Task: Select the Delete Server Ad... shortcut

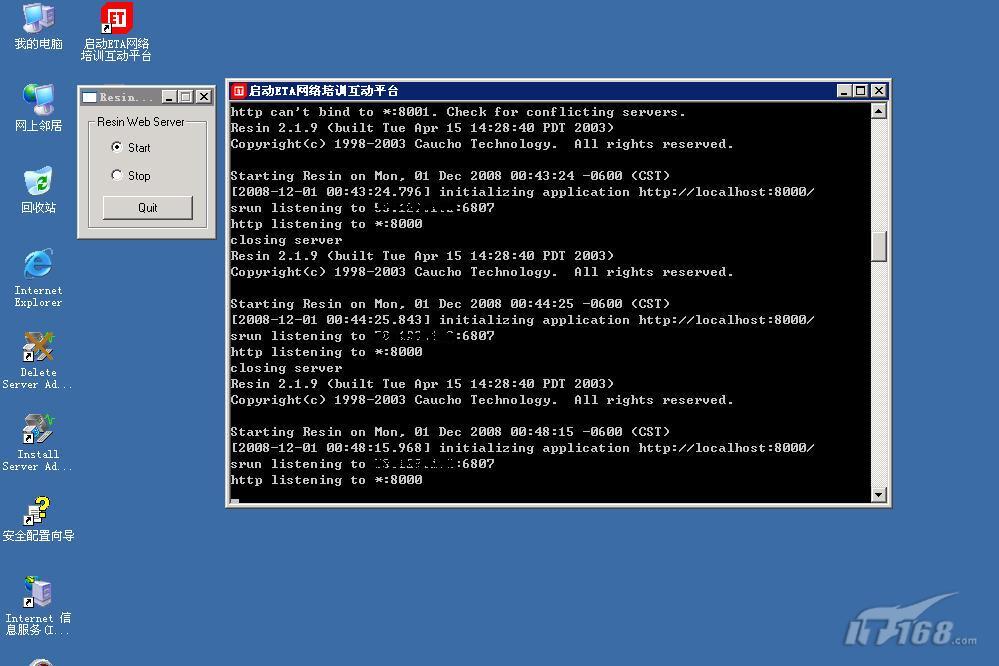Action: point(38,348)
